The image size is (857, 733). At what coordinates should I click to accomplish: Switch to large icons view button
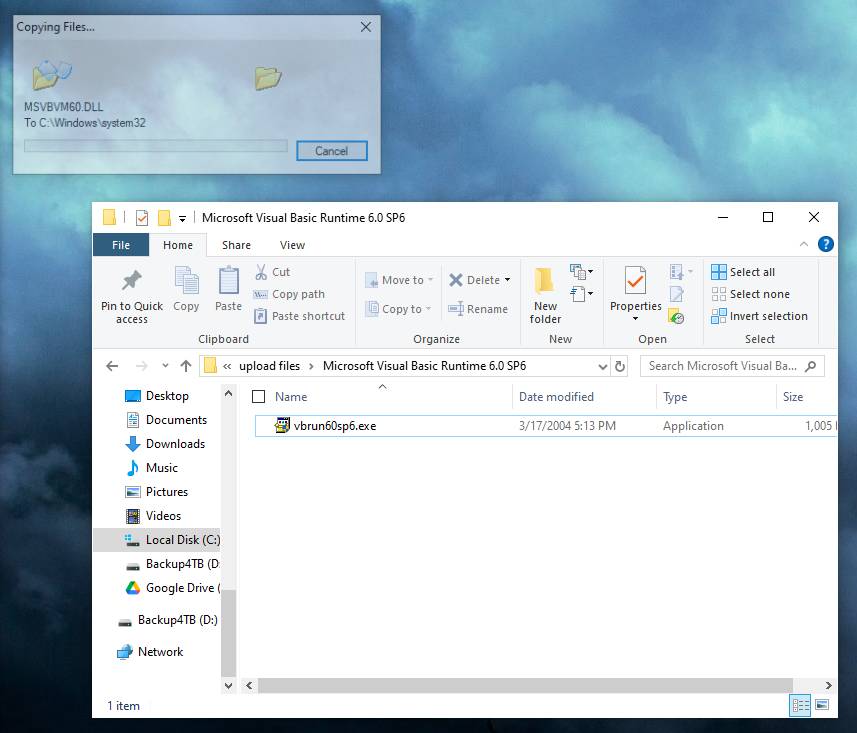click(822, 705)
